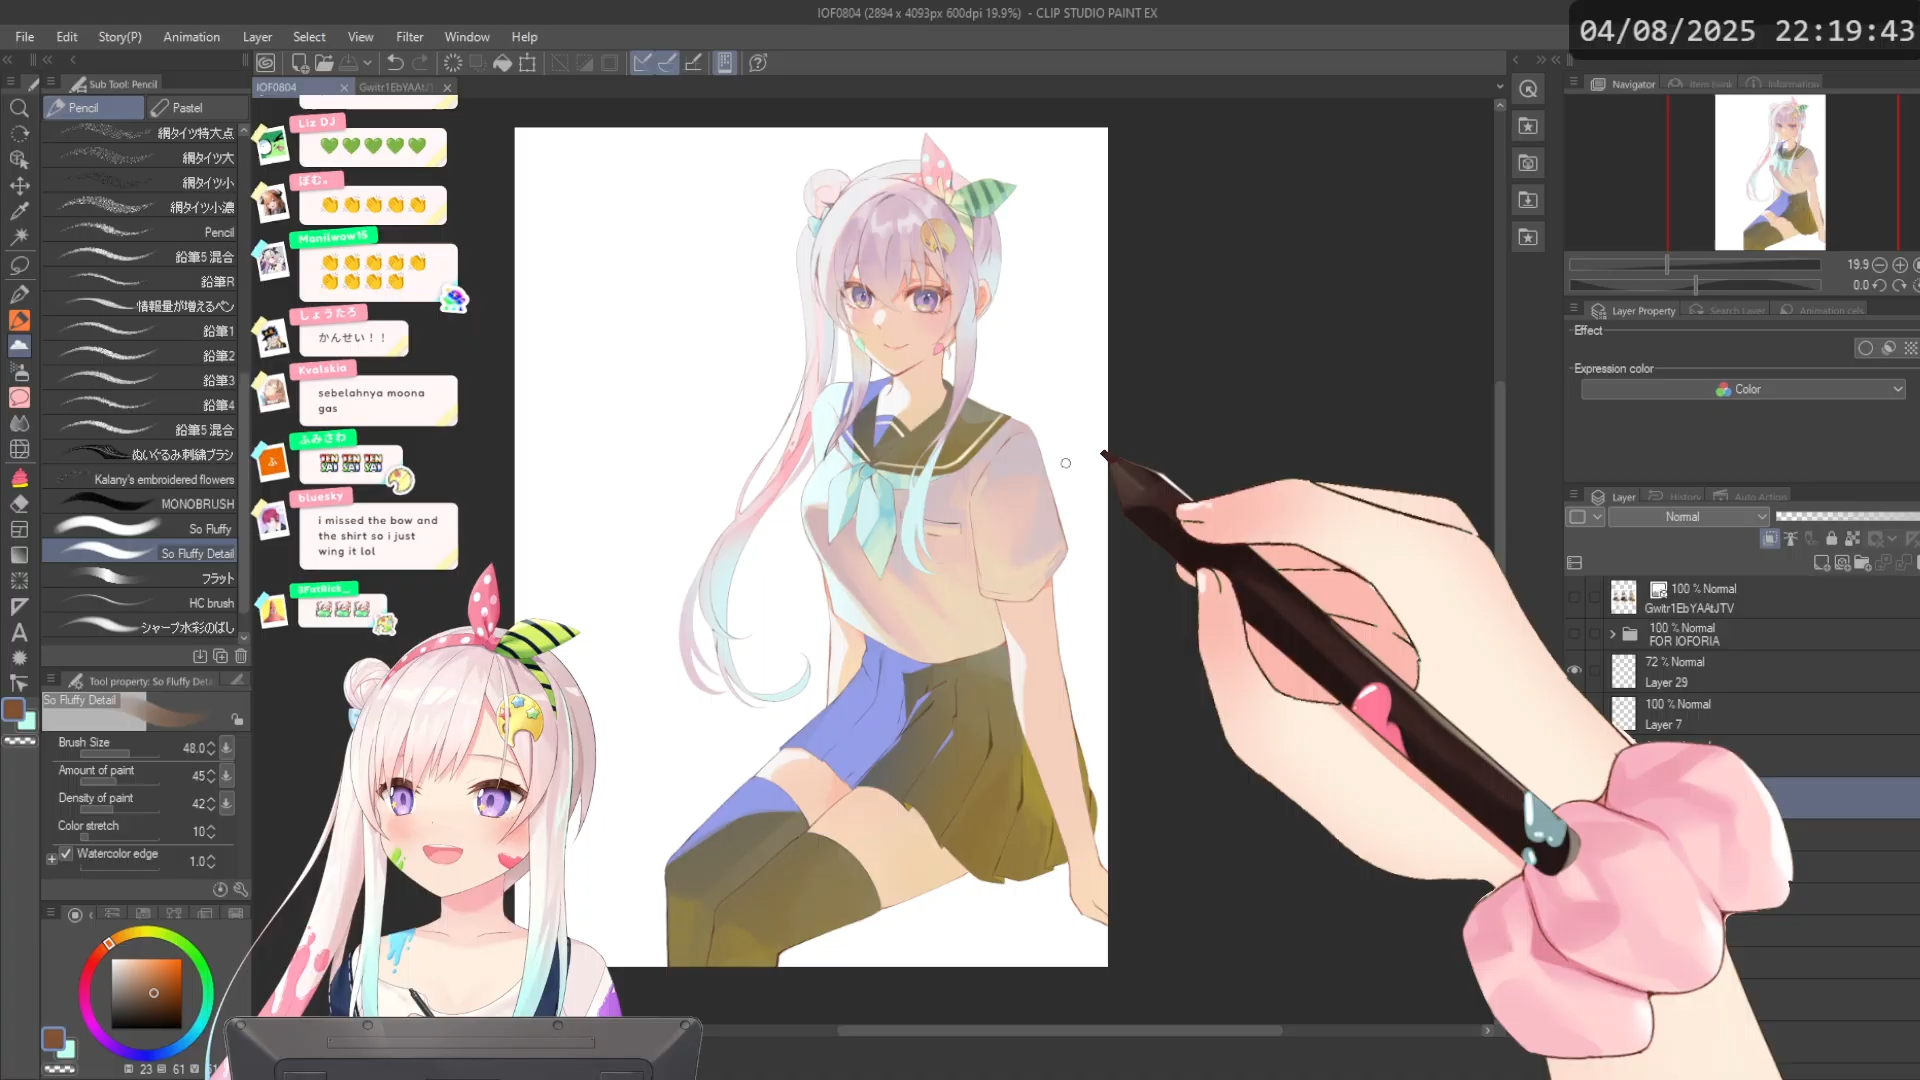This screenshot has width=1920, height=1080.
Task: Open the History panel tab
Action: pos(1676,497)
